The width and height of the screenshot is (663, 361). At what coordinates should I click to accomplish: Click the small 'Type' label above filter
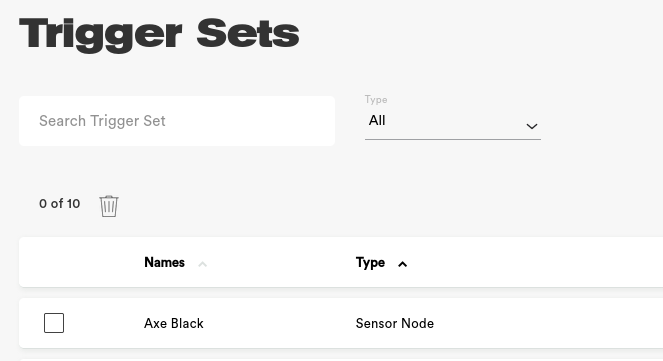pos(376,100)
